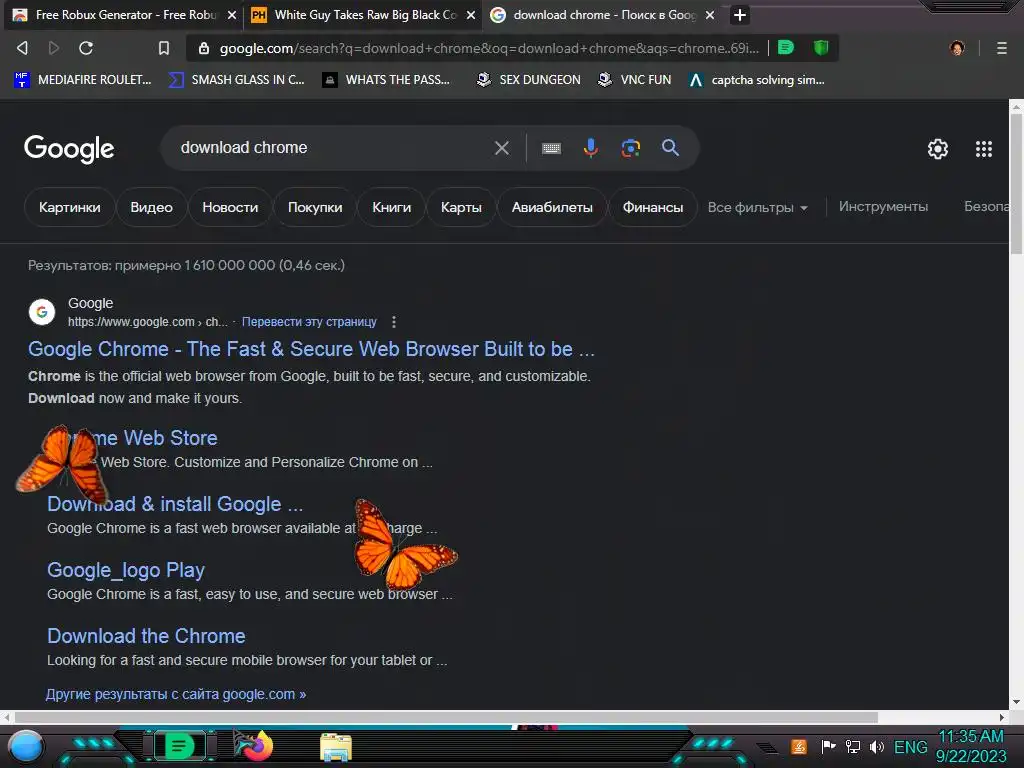Open a new tab with the plus button
The width and height of the screenshot is (1024, 768).
click(x=739, y=15)
